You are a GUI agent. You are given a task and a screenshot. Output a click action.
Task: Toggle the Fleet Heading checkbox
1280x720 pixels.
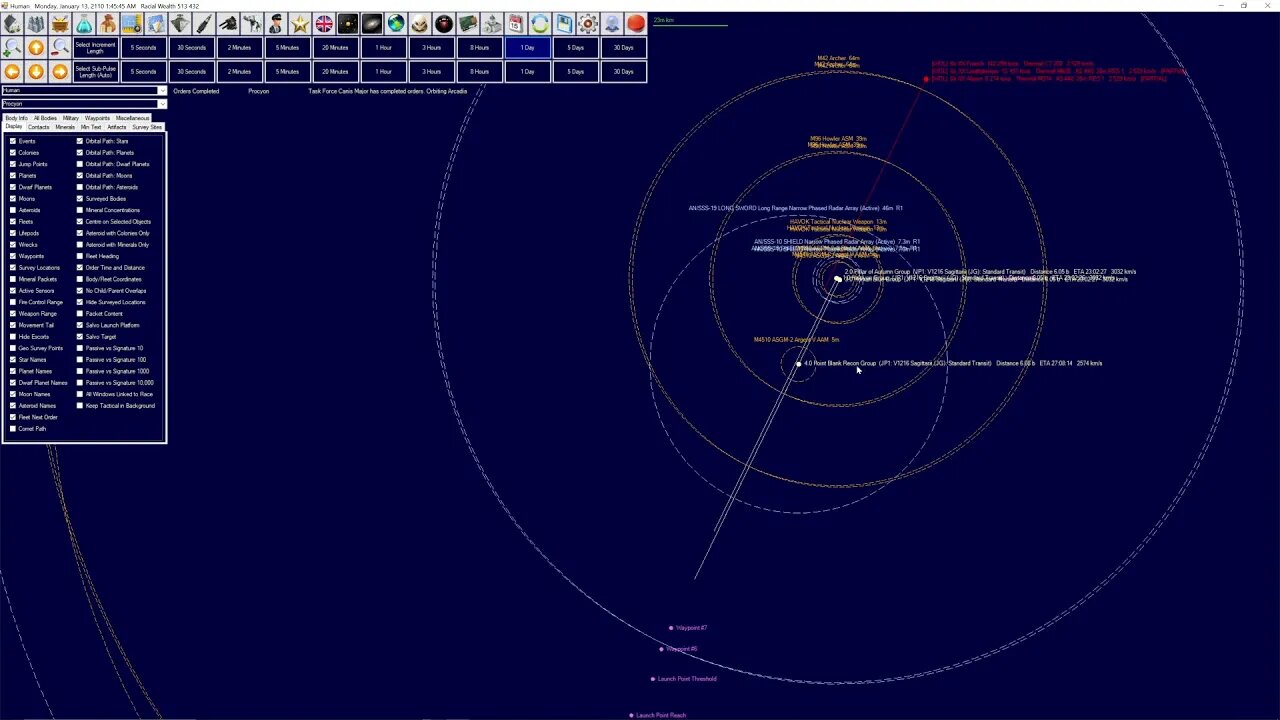80,256
